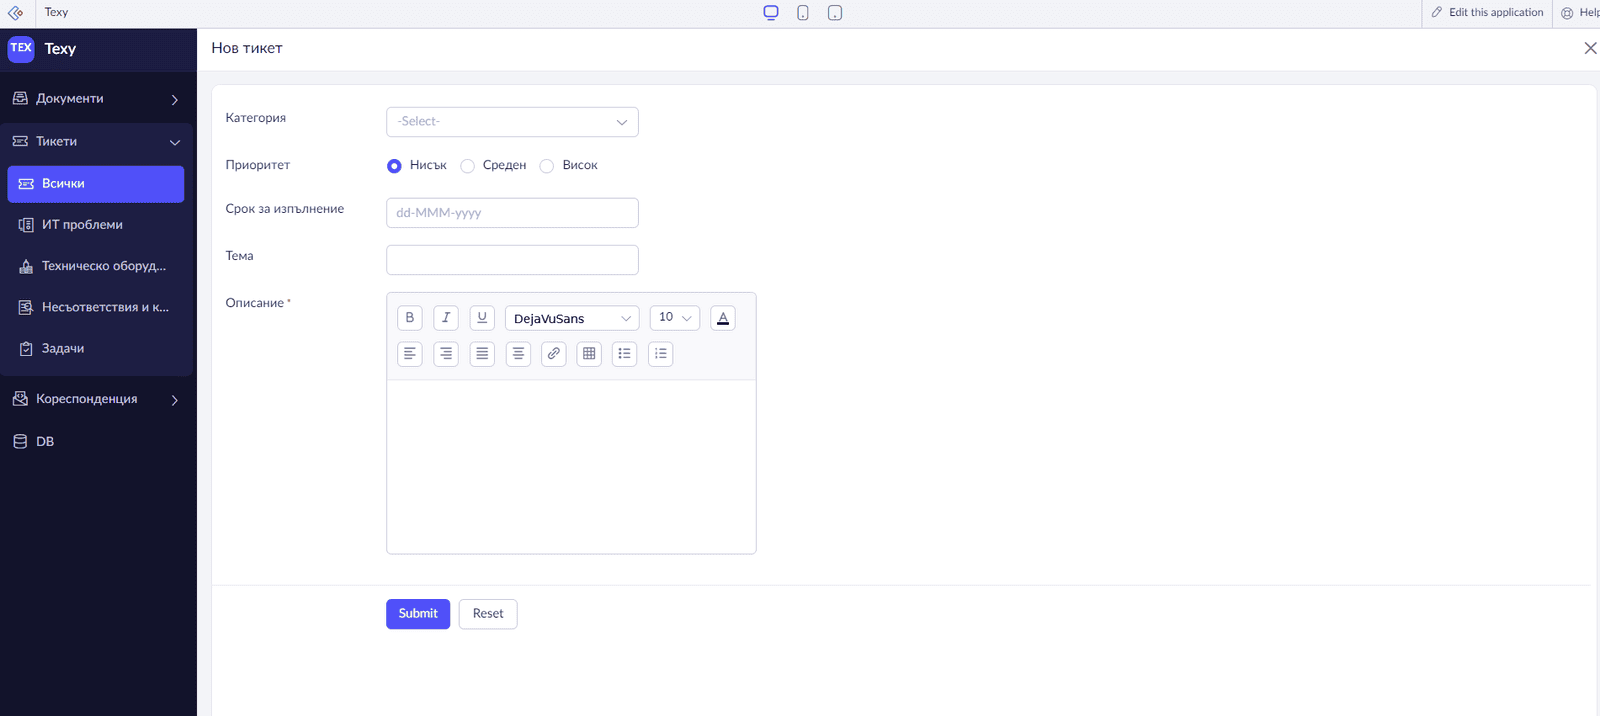Screen dimensions: 1600x716
Task: Justify text alignment in editor
Action: pos(482,354)
